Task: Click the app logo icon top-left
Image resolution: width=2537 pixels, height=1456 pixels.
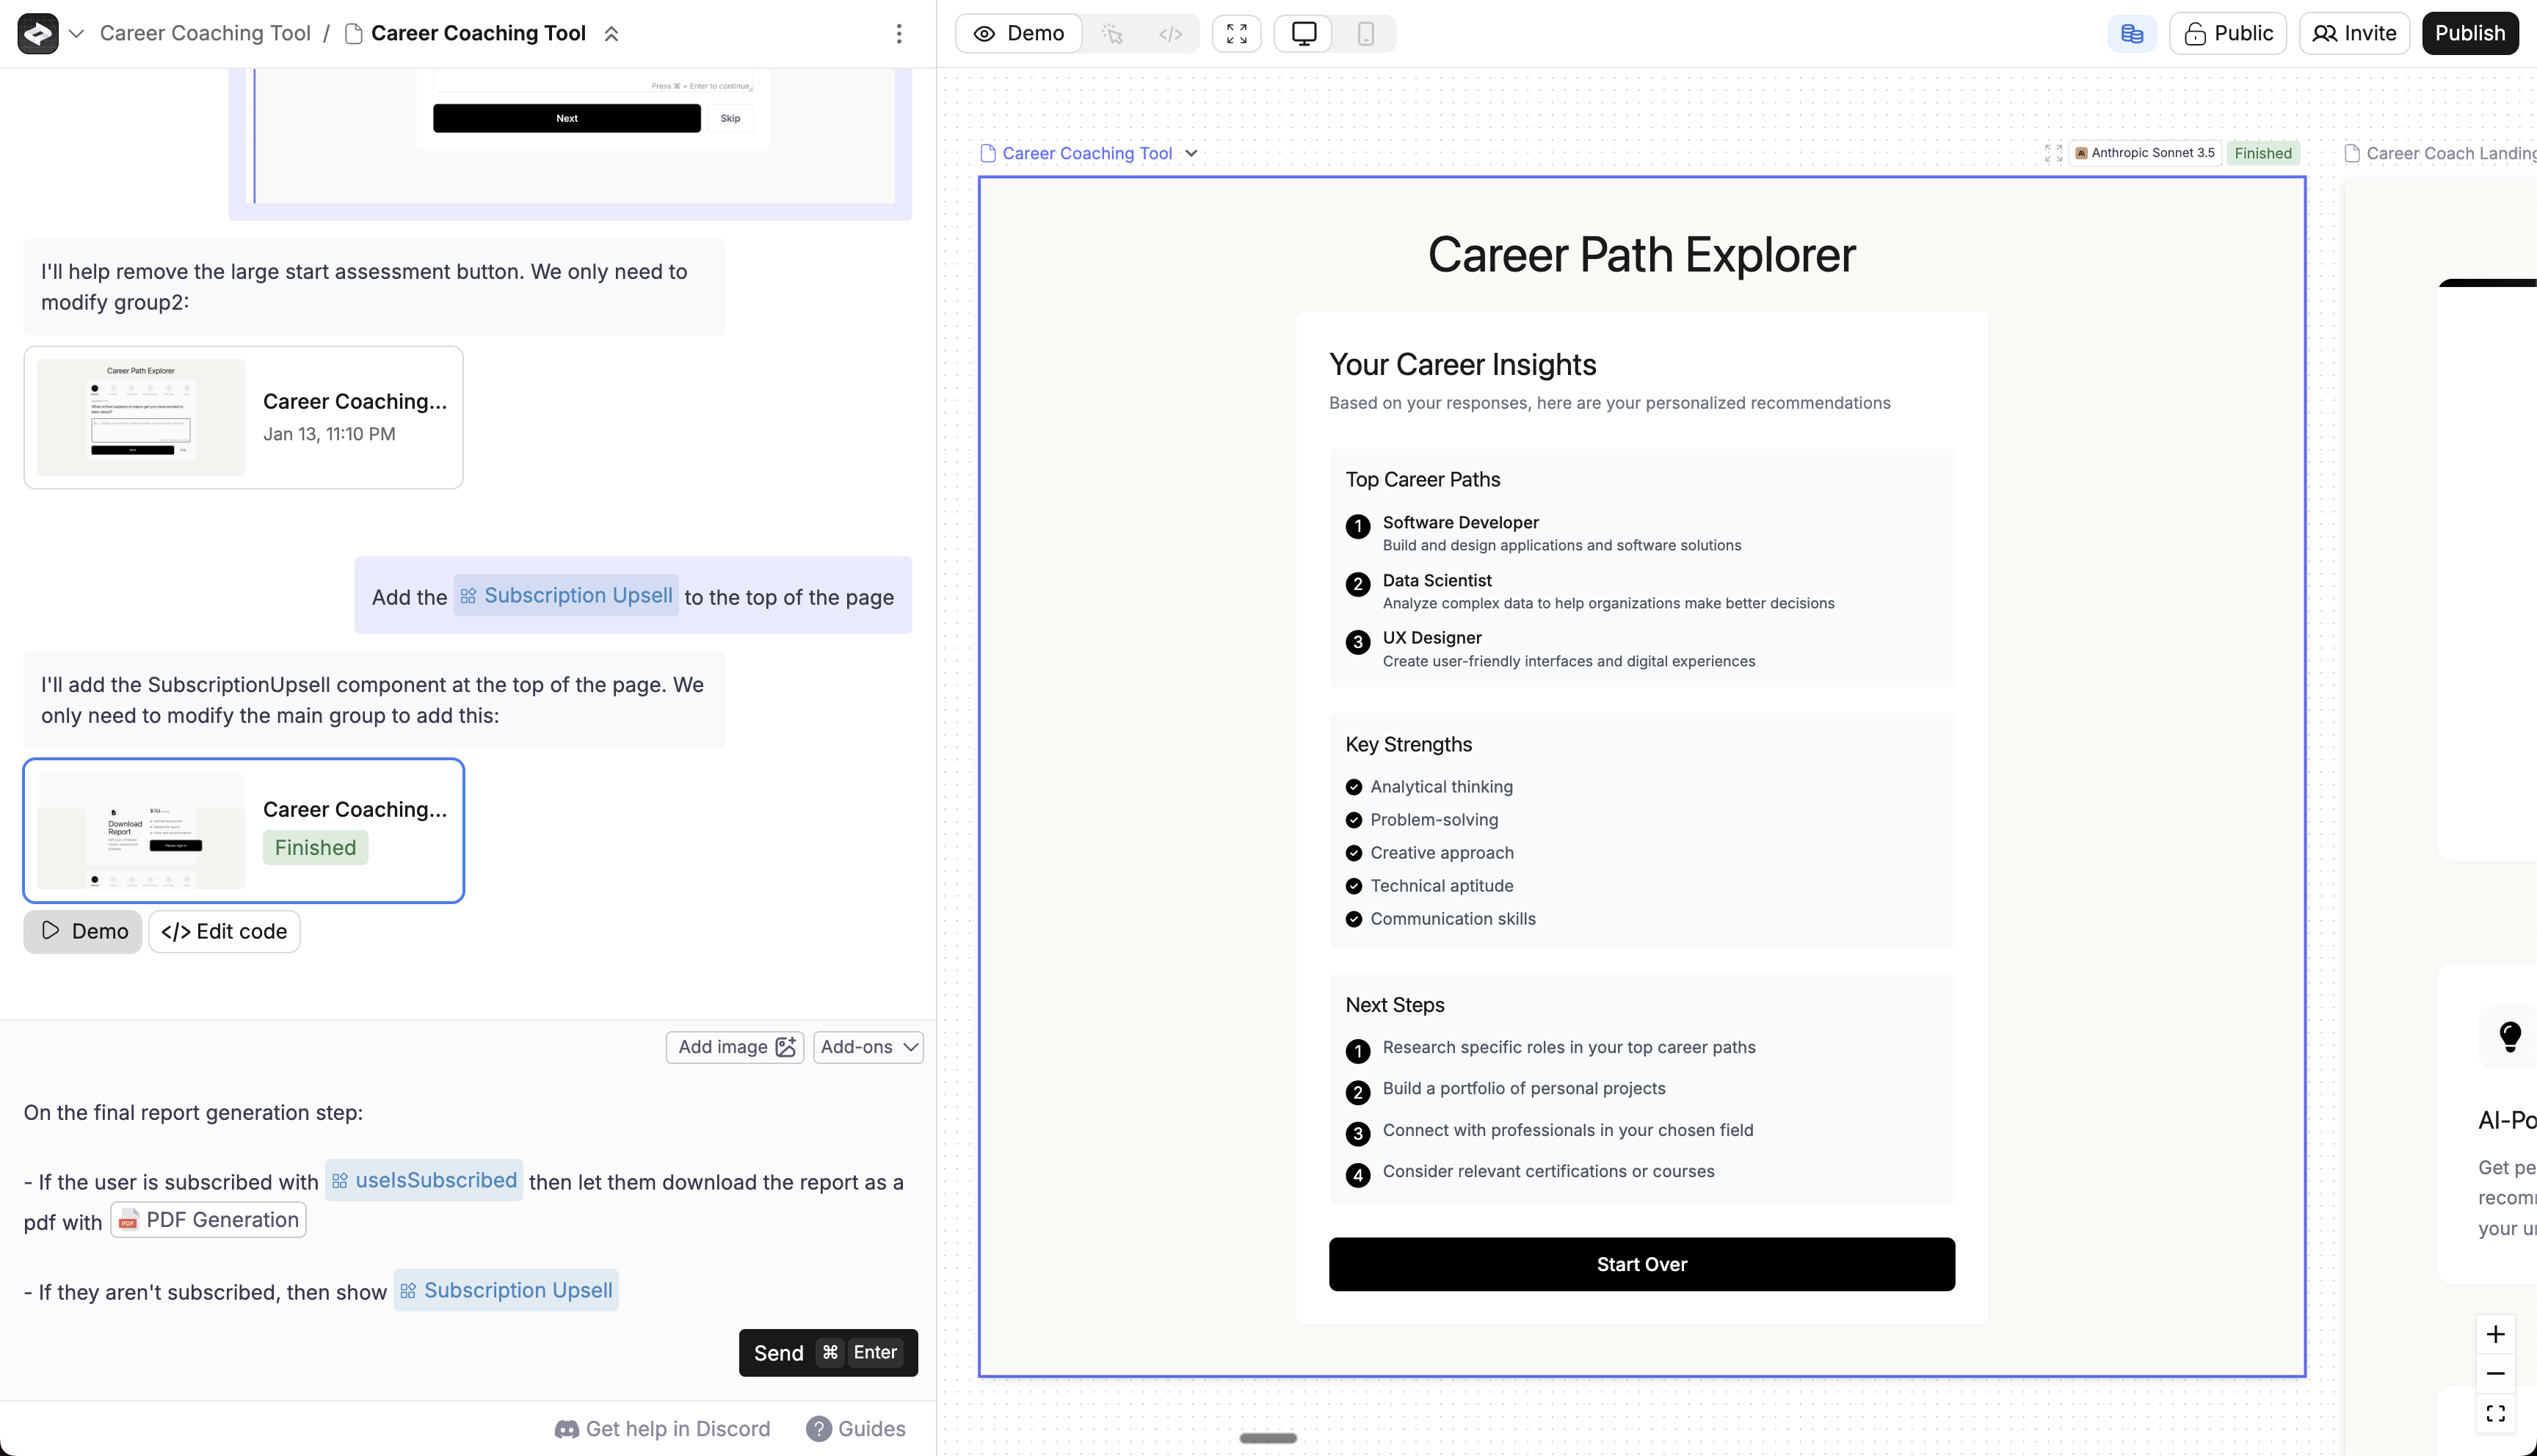Action: pos(38,34)
